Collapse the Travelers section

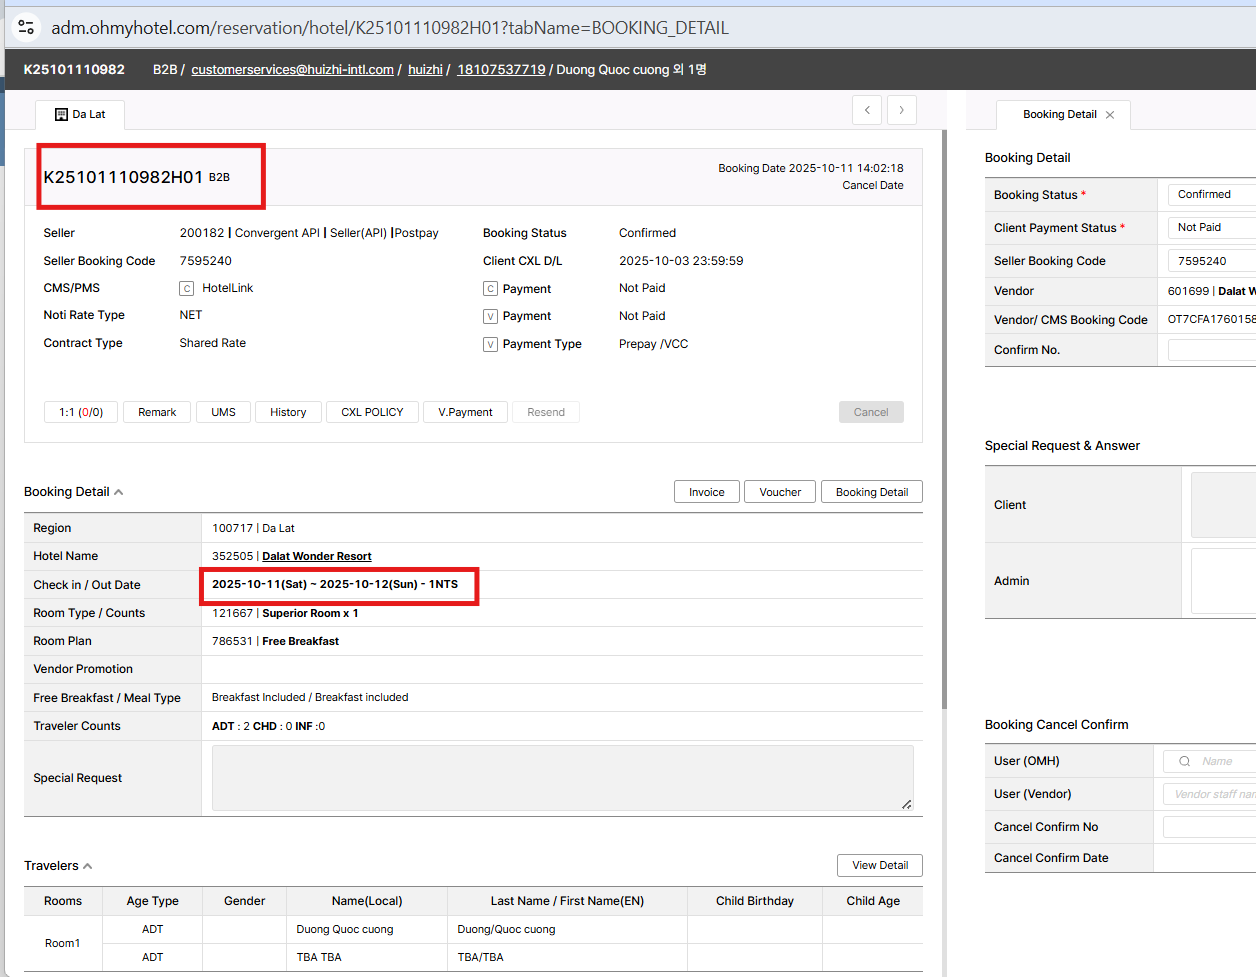tap(88, 866)
